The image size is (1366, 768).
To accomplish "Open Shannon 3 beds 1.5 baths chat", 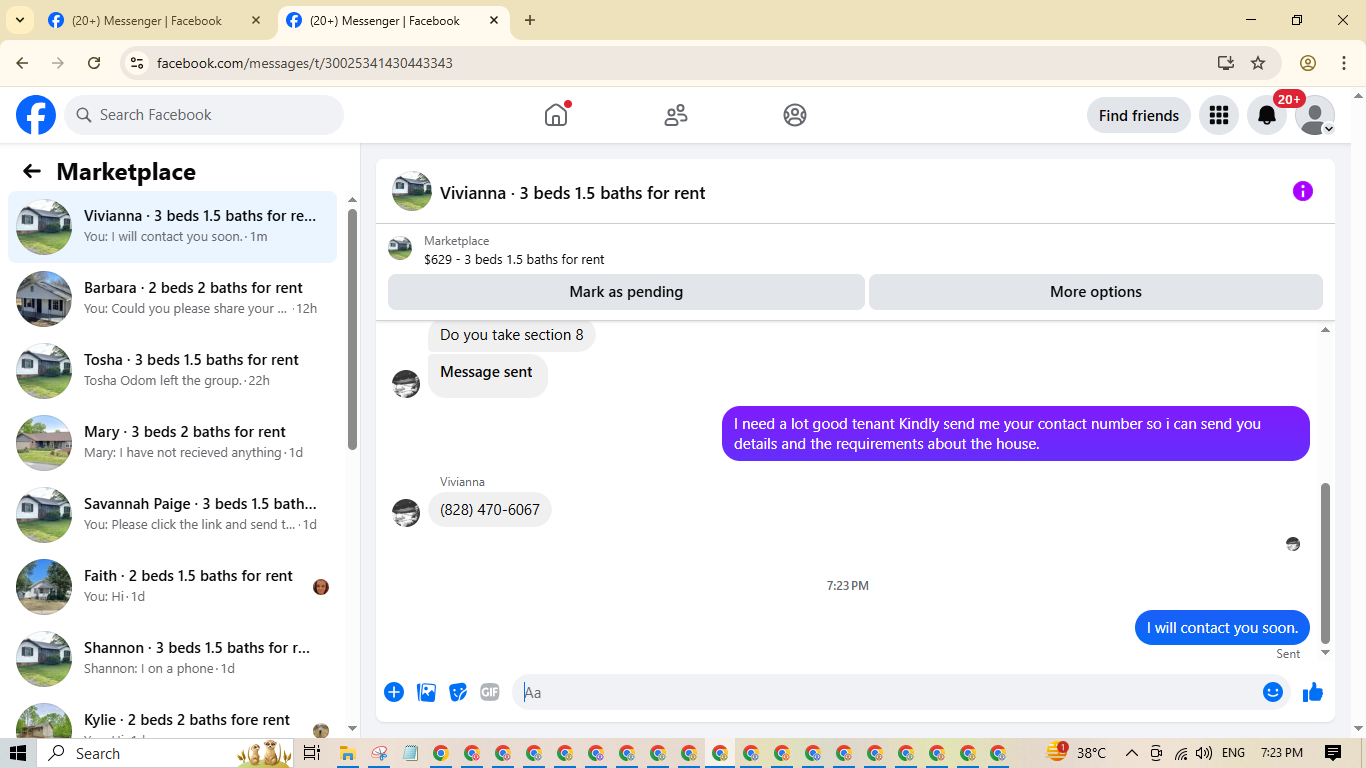I will tap(173, 659).
